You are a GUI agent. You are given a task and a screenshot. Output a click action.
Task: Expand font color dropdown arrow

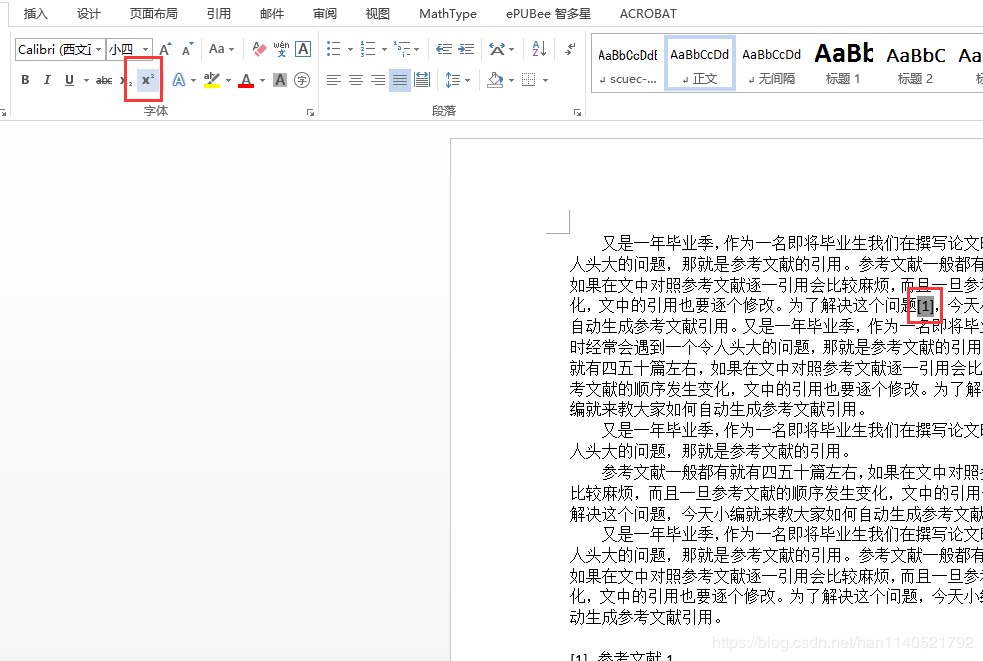(262, 80)
